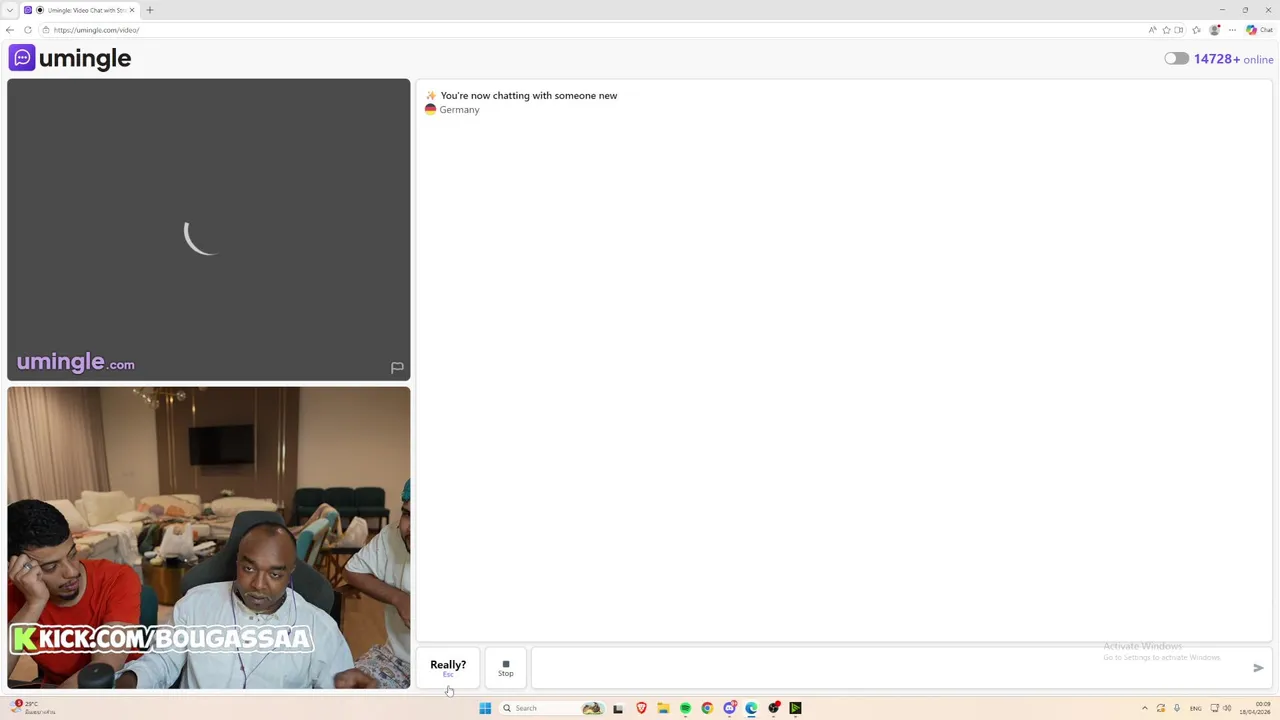
Task: Click the 14728+ online counter
Action: (x=1233, y=59)
